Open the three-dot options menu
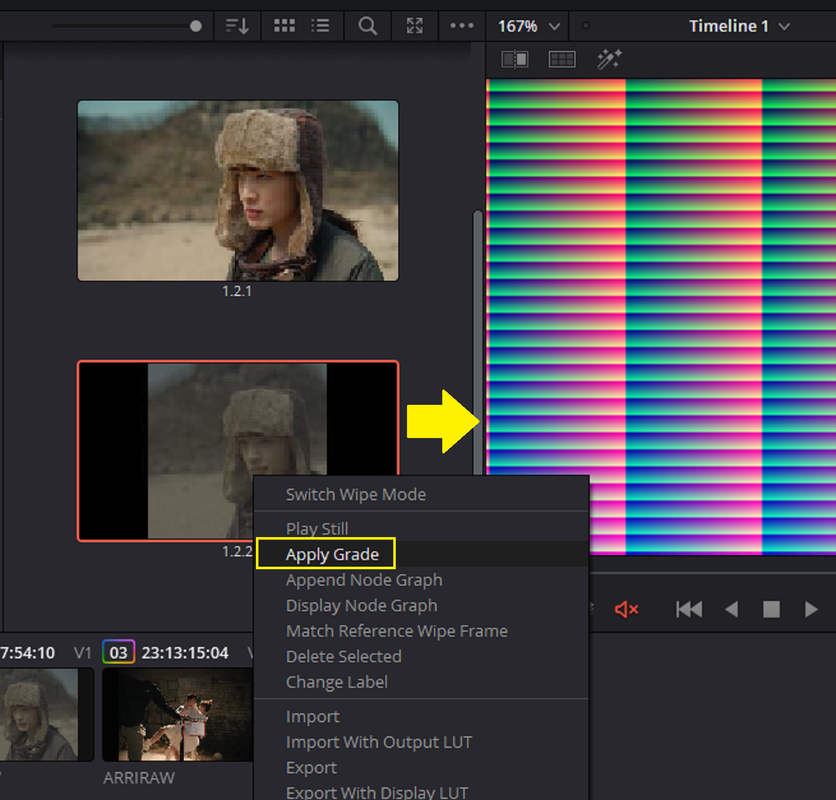Image resolution: width=836 pixels, height=800 pixels. tap(462, 26)
